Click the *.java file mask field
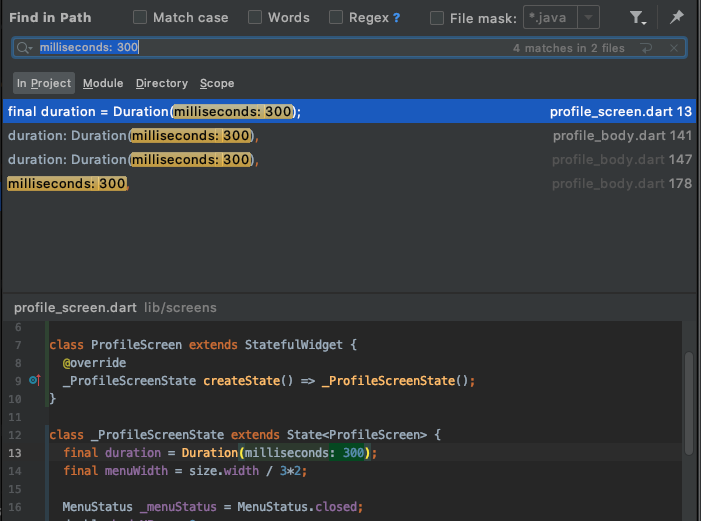Image resolution: width=701 pixels, height=521 pixels. pyautogui.click(x=550, y=17)
